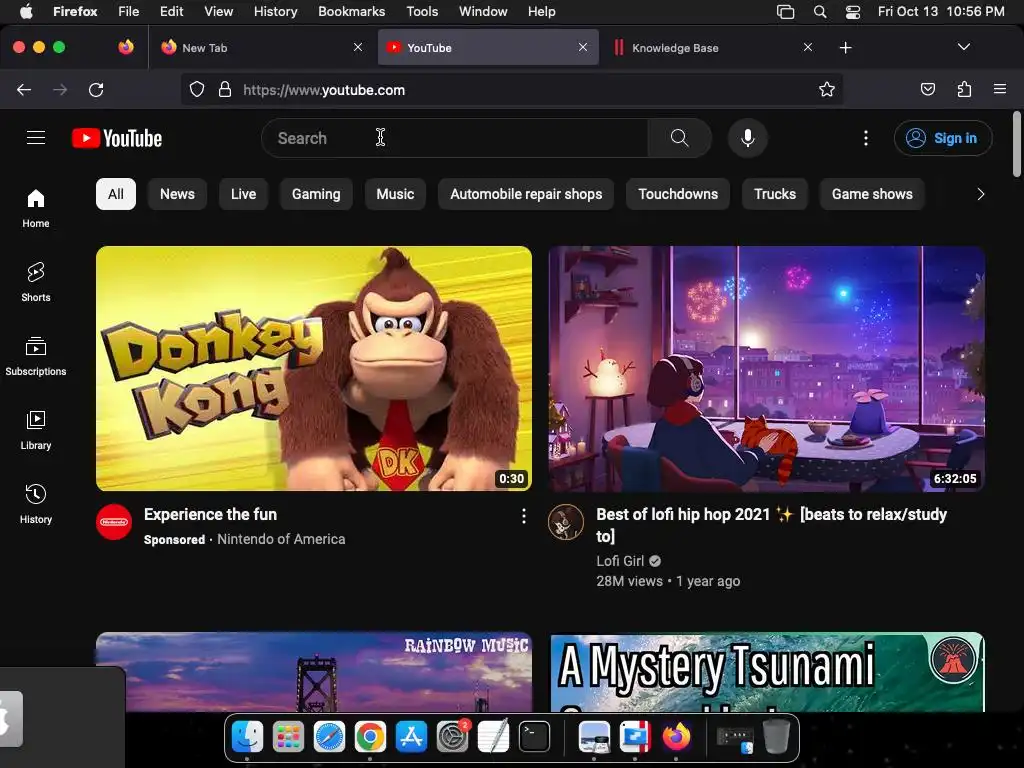Image resolution: width=1024 pixels, height=768 pixels.
Task: Open options for Experience the fun ad
Action: pyautogui.click(x=523, y=517)
